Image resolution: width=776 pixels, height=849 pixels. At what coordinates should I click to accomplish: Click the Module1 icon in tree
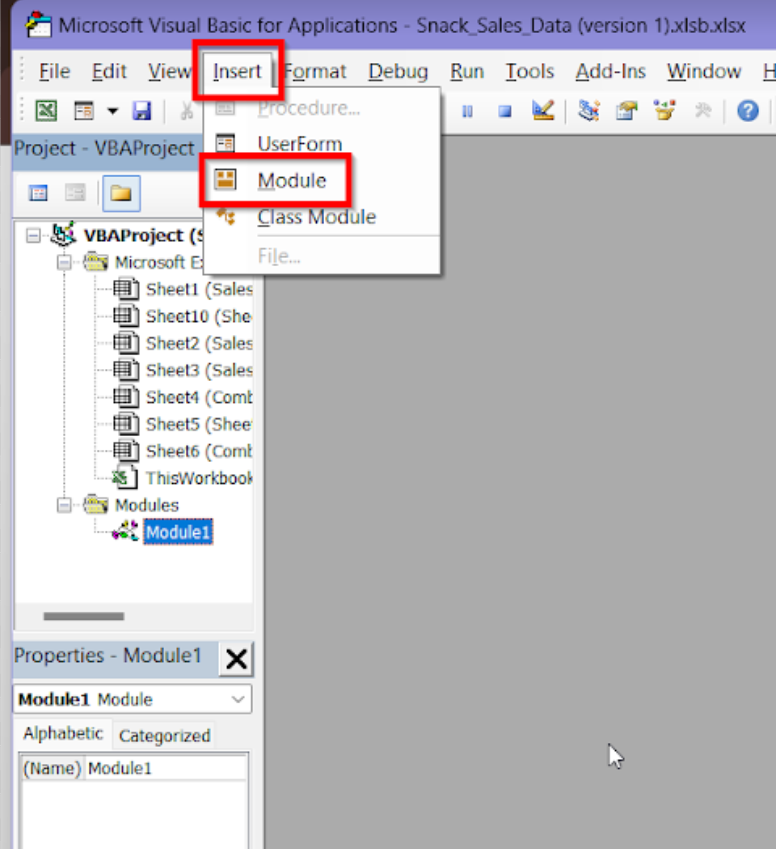pyautogui.click(x=125, y=531)
